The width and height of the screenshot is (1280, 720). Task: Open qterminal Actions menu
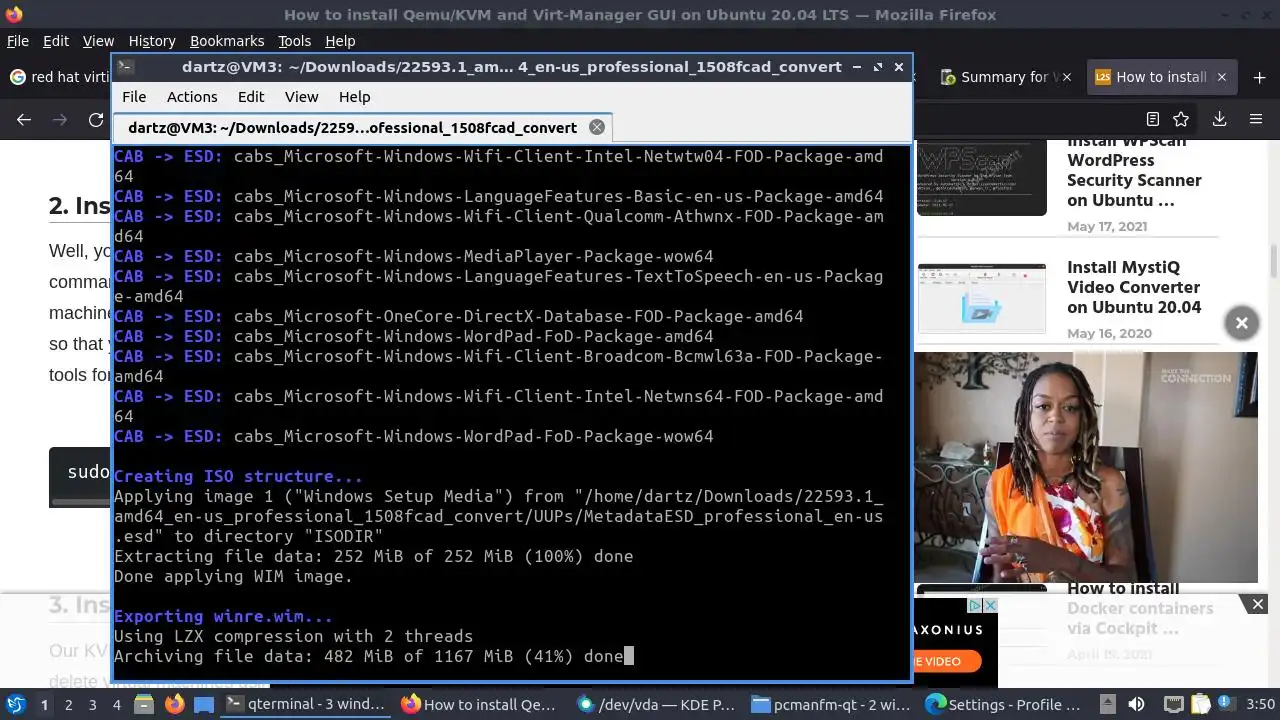(192, 97)
